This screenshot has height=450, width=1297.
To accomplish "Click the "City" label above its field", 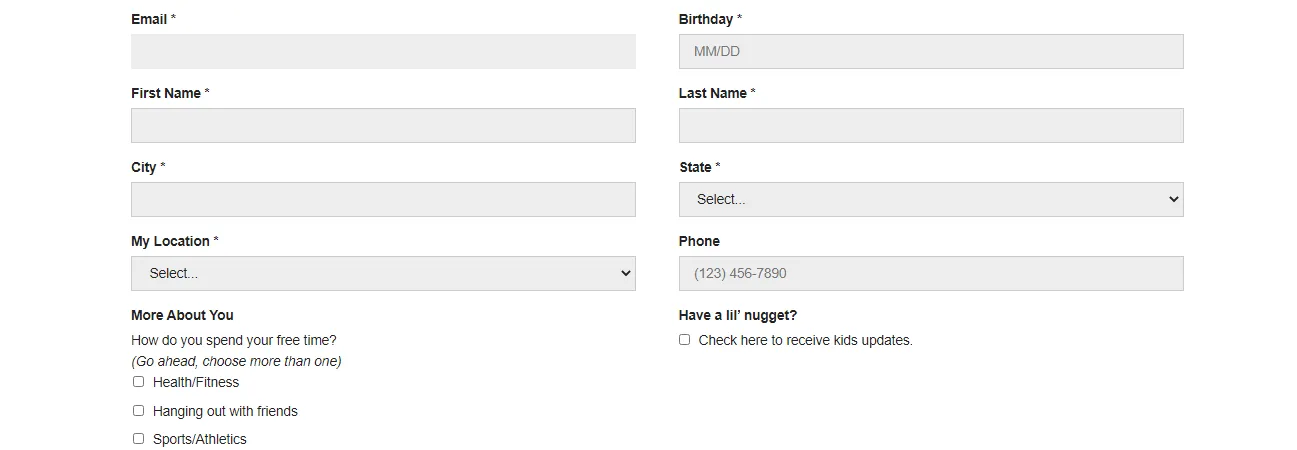I will (144, 167).
